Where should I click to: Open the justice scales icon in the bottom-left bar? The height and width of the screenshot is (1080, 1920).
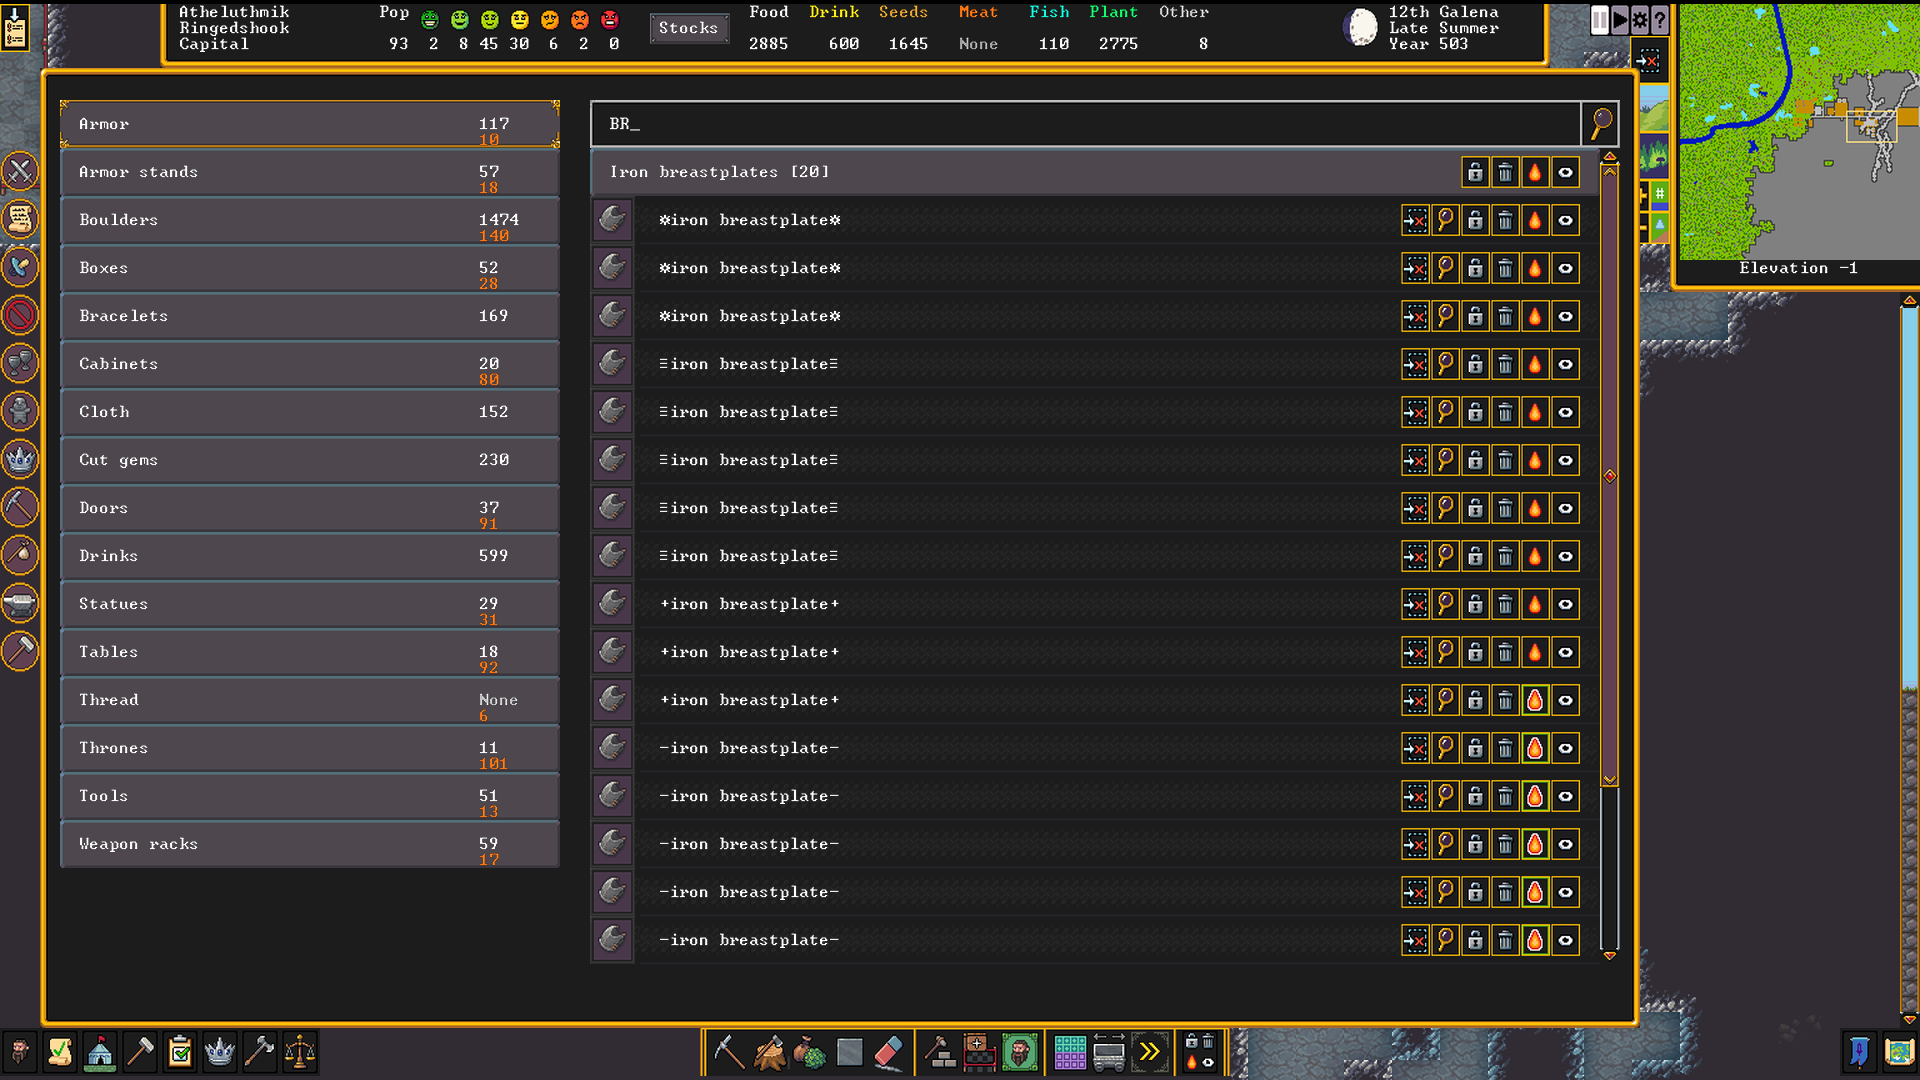(x=299, y=1052)
